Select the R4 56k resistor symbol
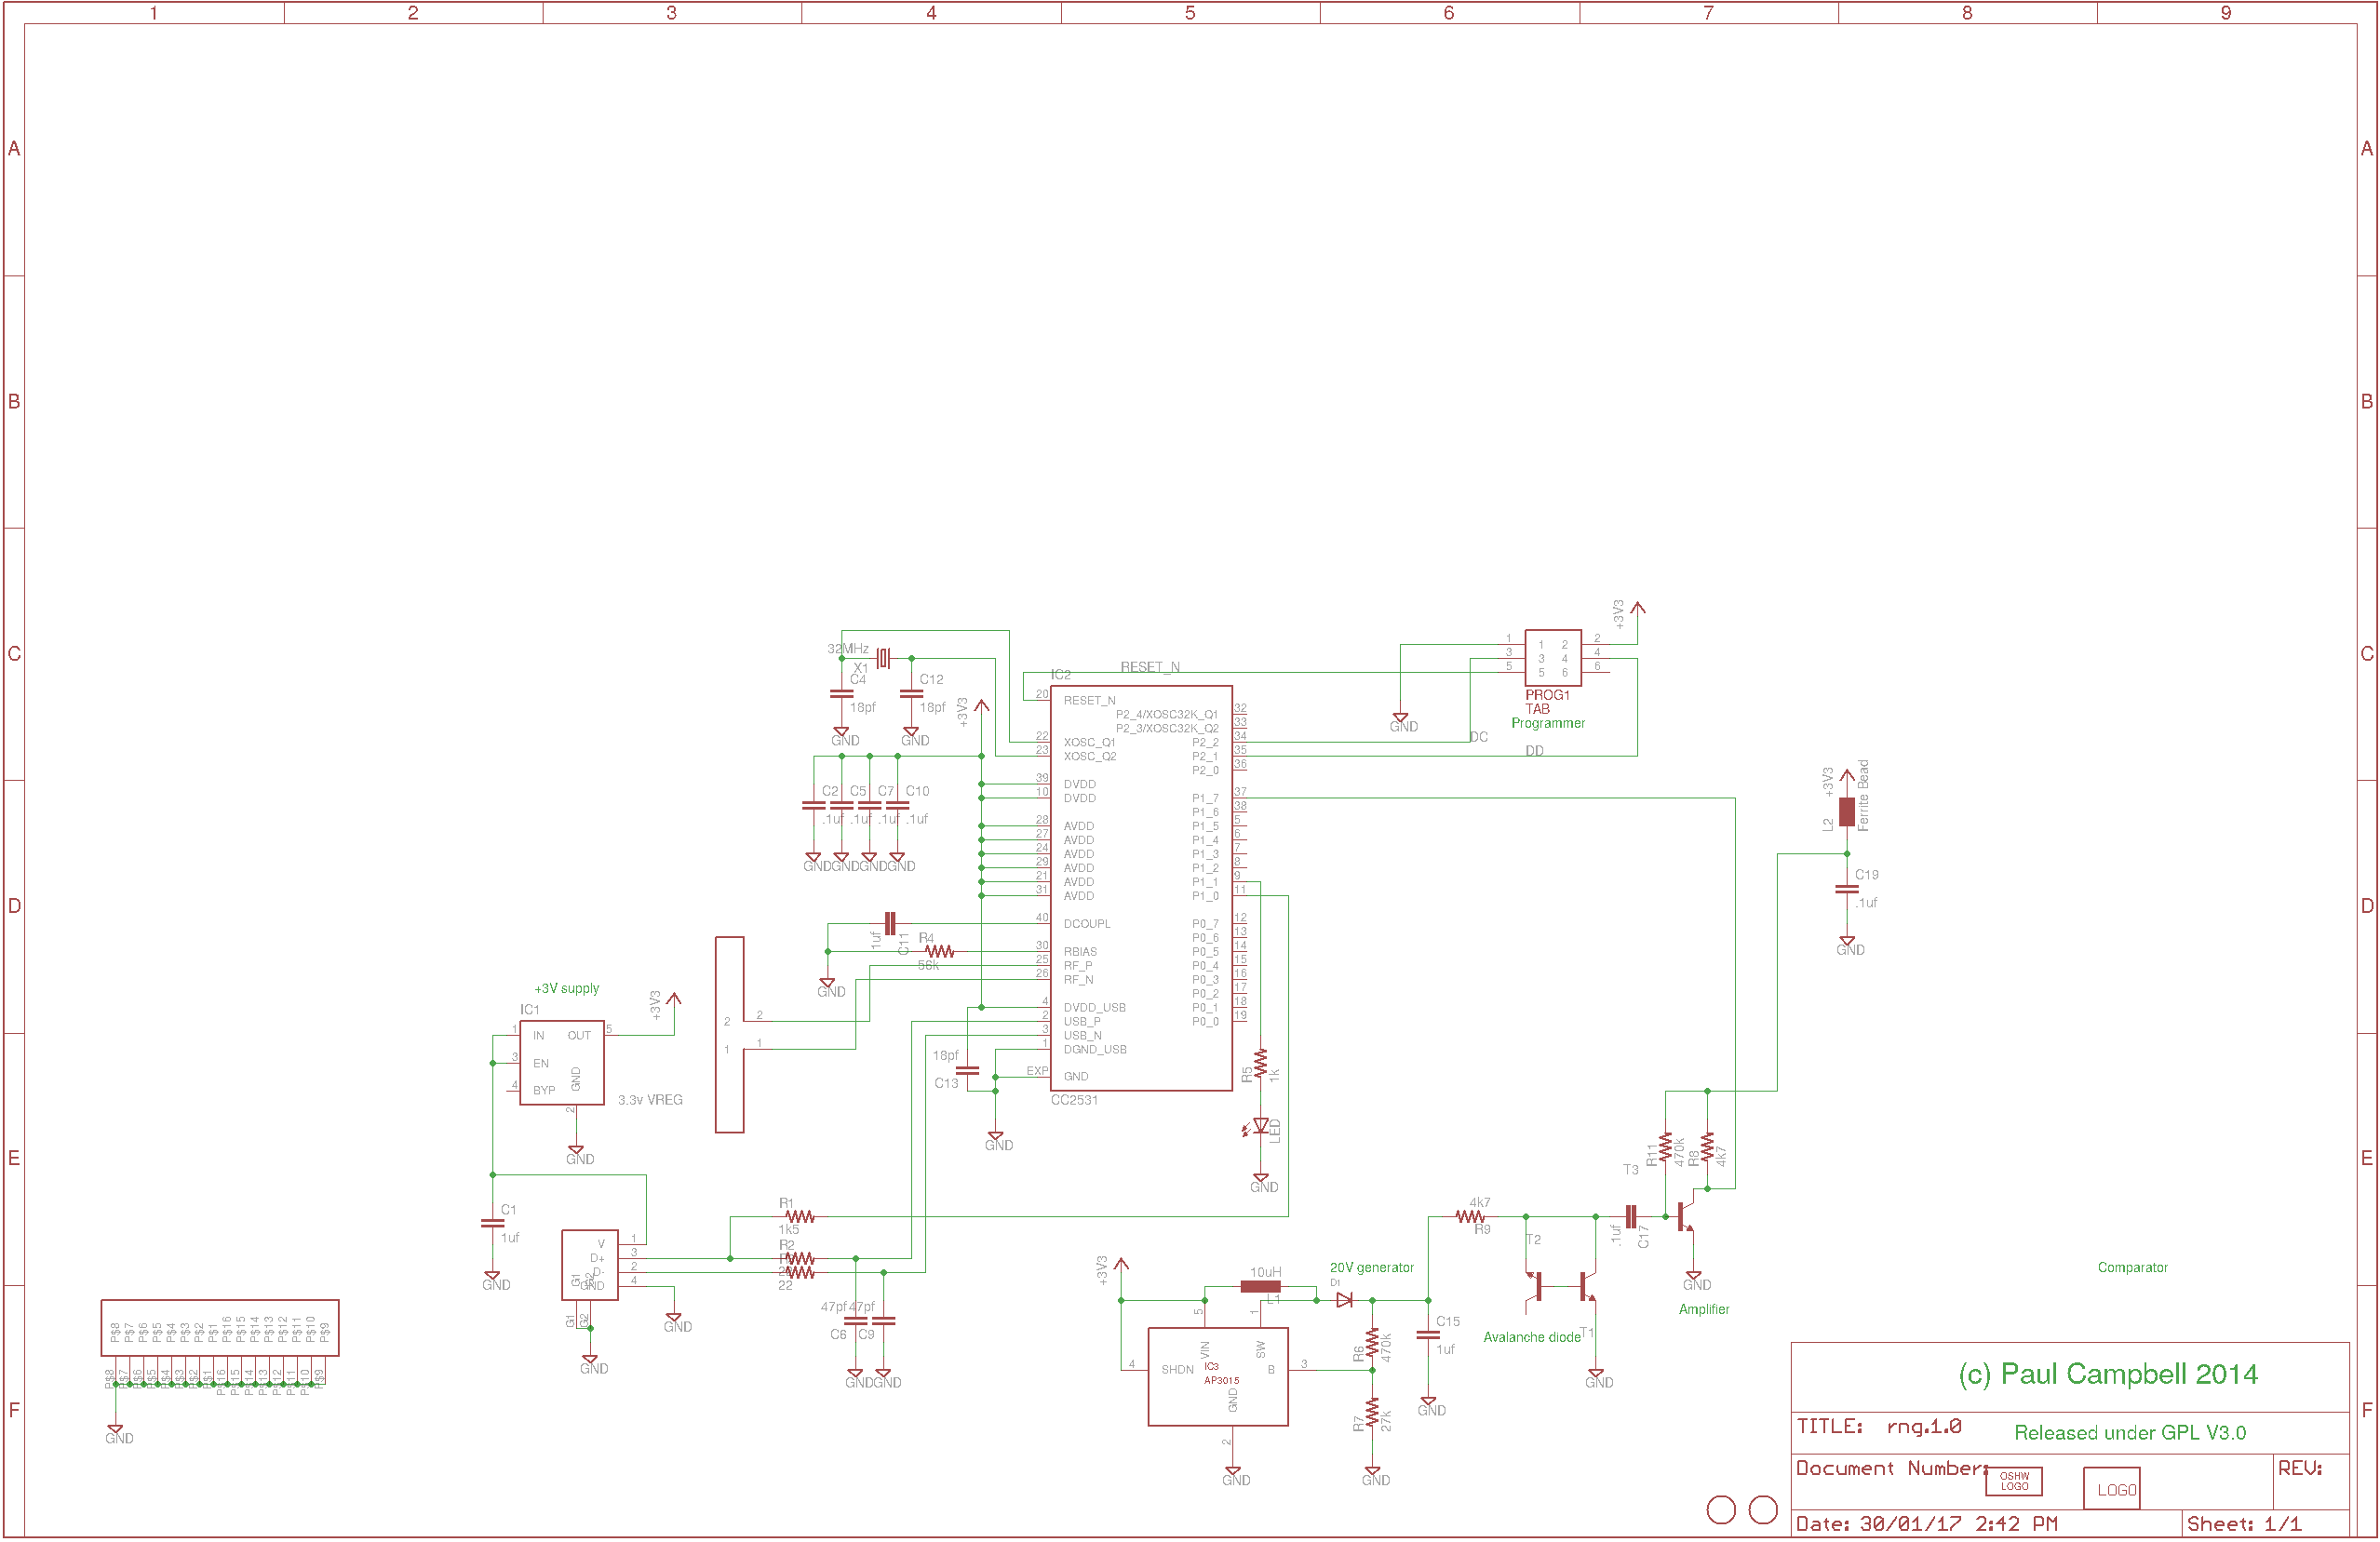Image resolution: width=2380 pixels, height=1542 pixels. [939, 951]
